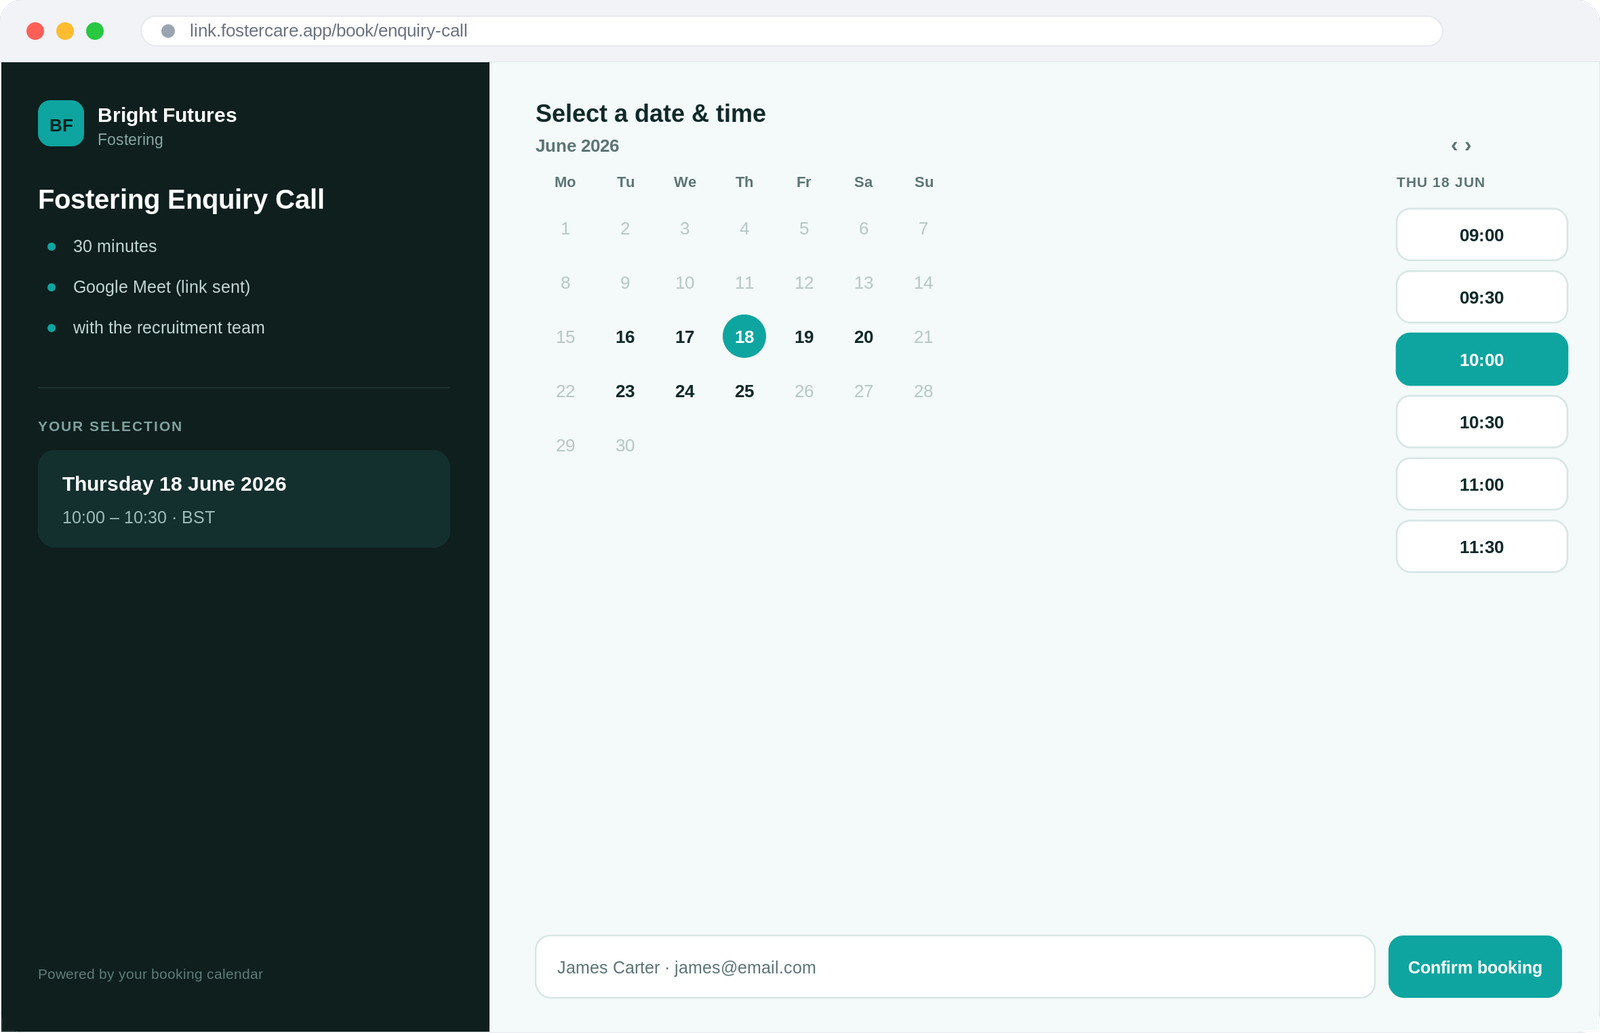
Task: Click the THU 18 JUN header
Action: [x=1440, y=182]
